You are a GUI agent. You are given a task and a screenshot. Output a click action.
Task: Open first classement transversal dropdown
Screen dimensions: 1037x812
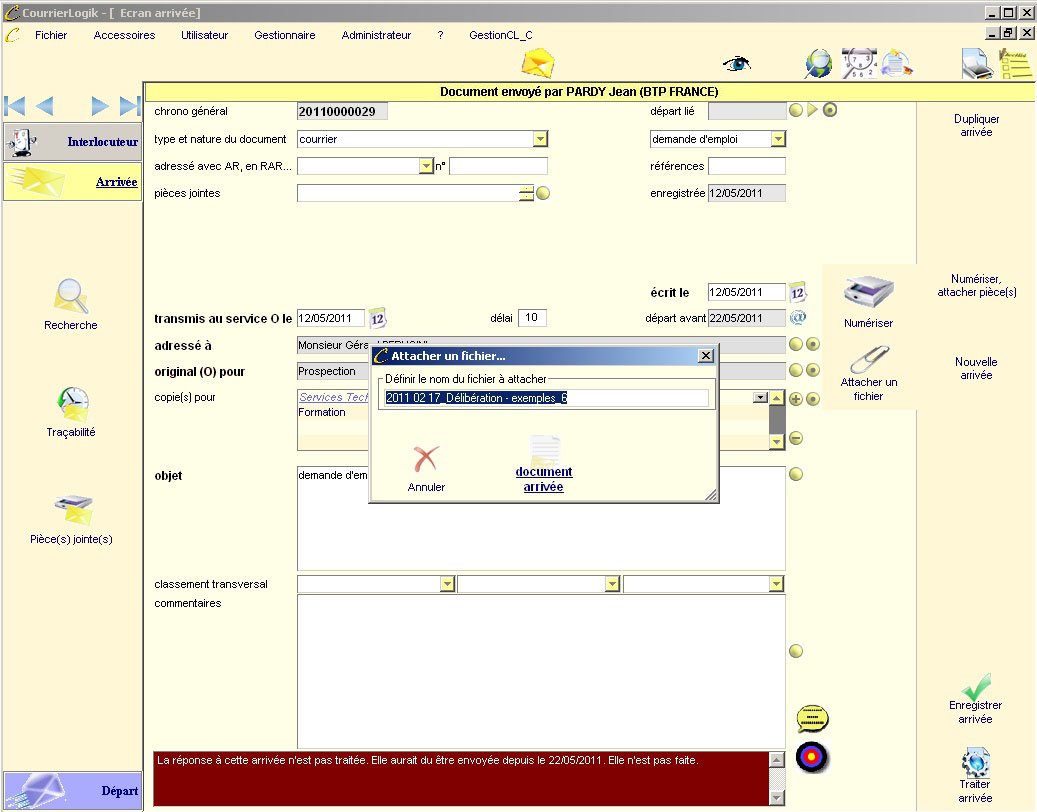(447, 584)
